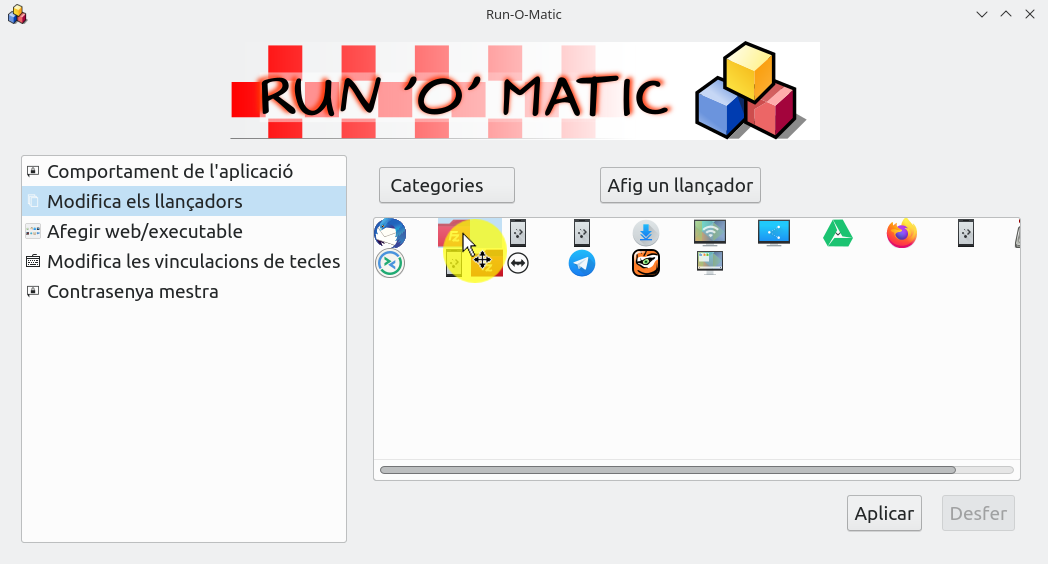Viewport: 1048px width, 564px height.
Task: Select the TeamViewer double-arrow launcher
Action: point(518,263)
